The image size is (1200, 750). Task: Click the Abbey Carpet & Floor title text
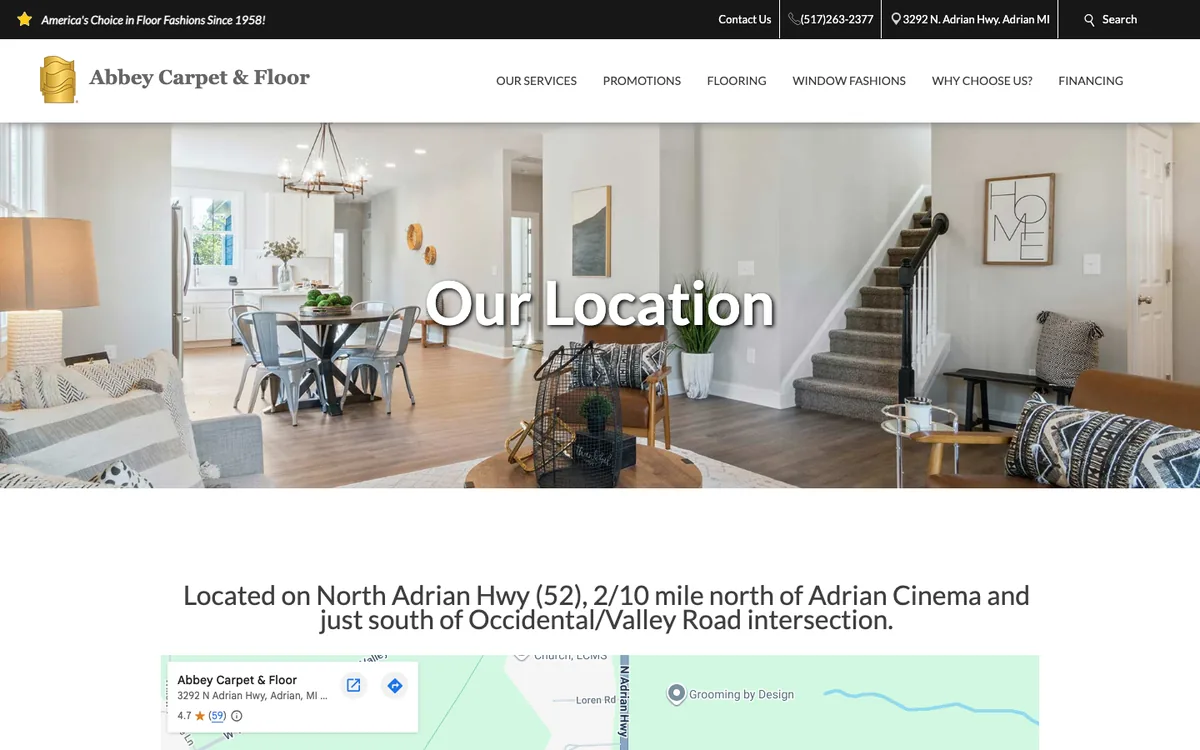[x=199, y=78]
